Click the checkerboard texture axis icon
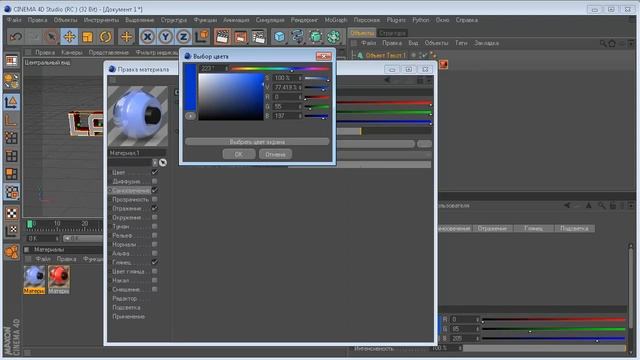This screenshot has height=360, width=640. pos(11,213)
